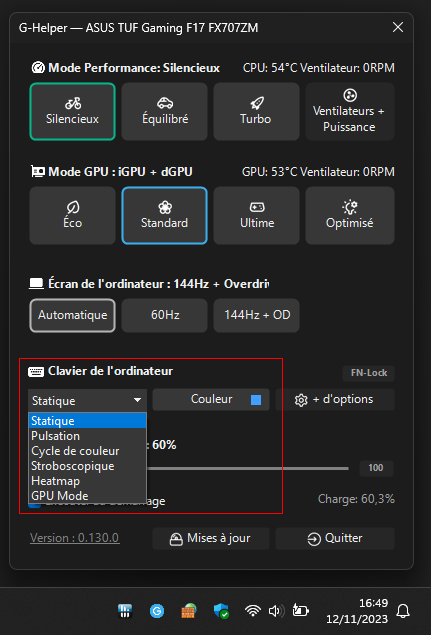
Task: Set screen refresh to Automatique
Action: click(73, 315)
